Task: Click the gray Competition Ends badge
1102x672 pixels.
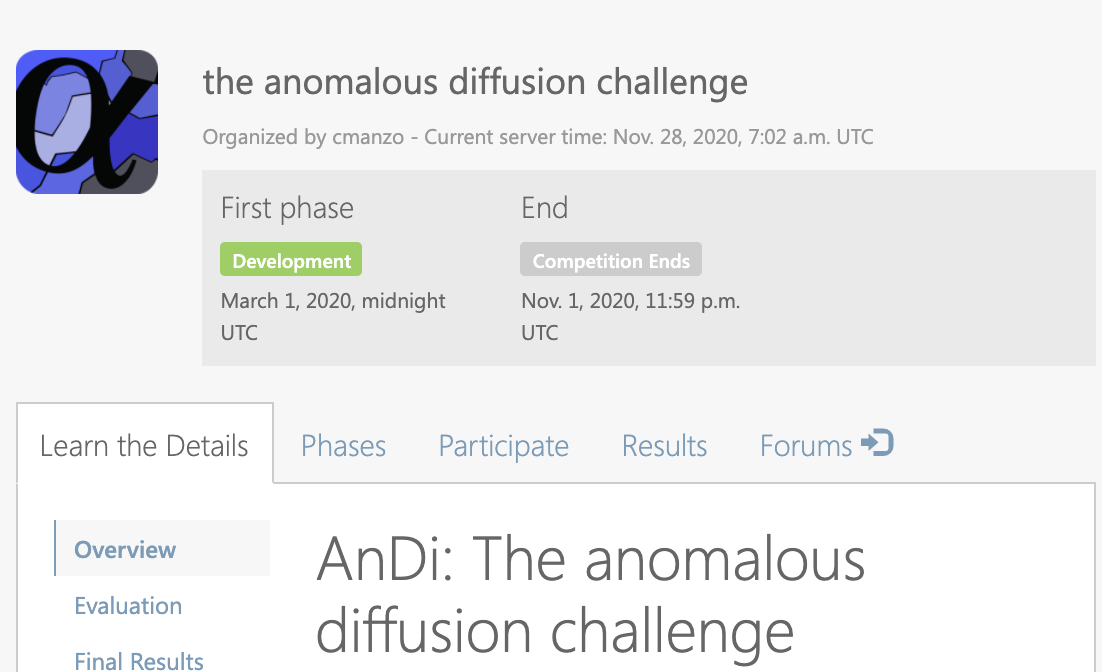Action: 611,261
